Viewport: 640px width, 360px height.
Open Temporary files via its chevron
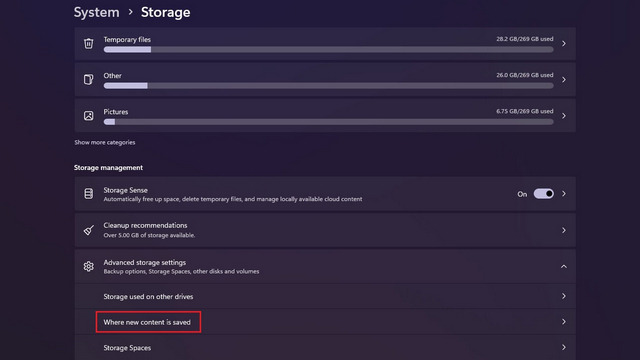(x=564, y=43)
